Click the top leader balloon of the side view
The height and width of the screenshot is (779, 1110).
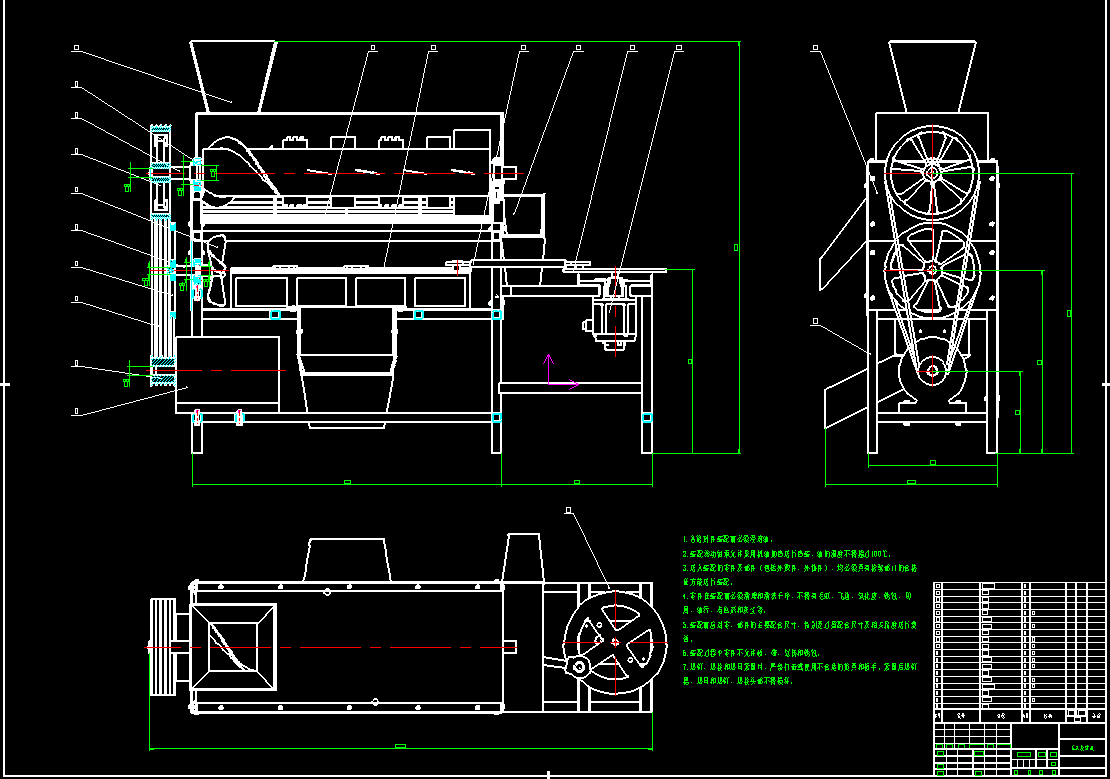[x=816, y=48]
